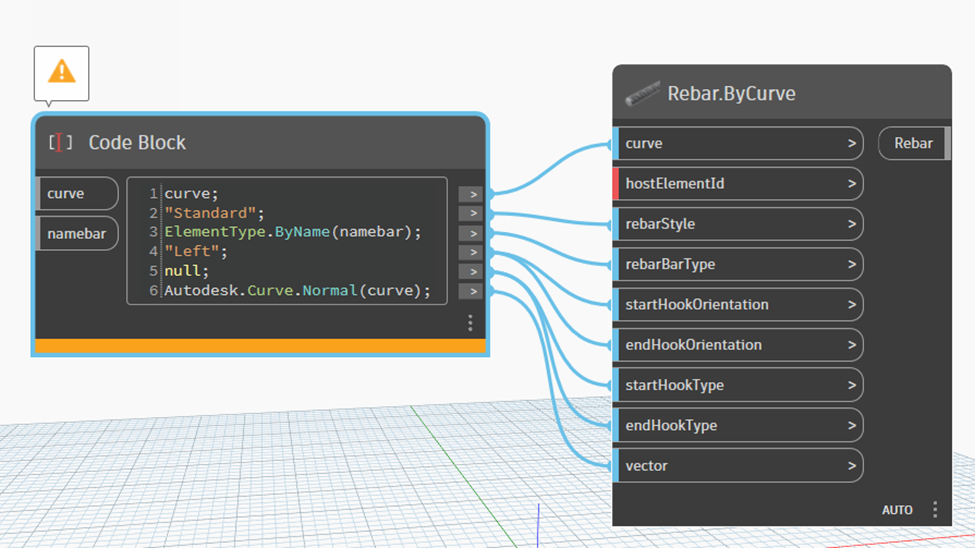Select the endHookOrientation input port
Screen dimensions: 975x548
click(738, 345)
